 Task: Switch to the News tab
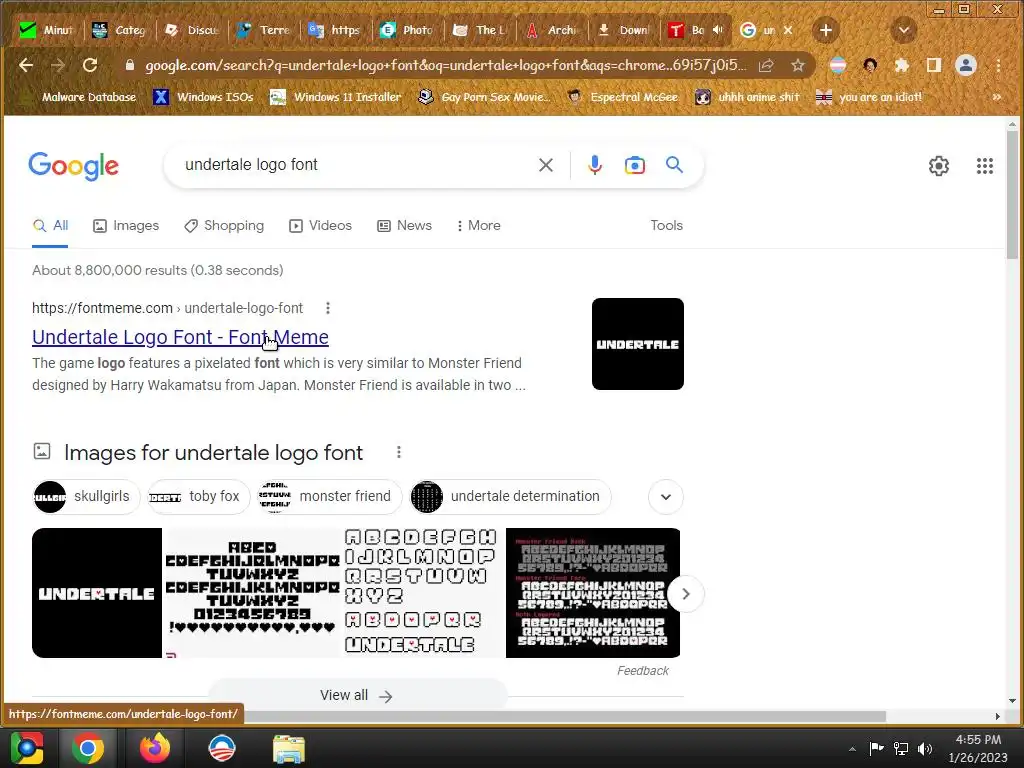coord(405,225)
